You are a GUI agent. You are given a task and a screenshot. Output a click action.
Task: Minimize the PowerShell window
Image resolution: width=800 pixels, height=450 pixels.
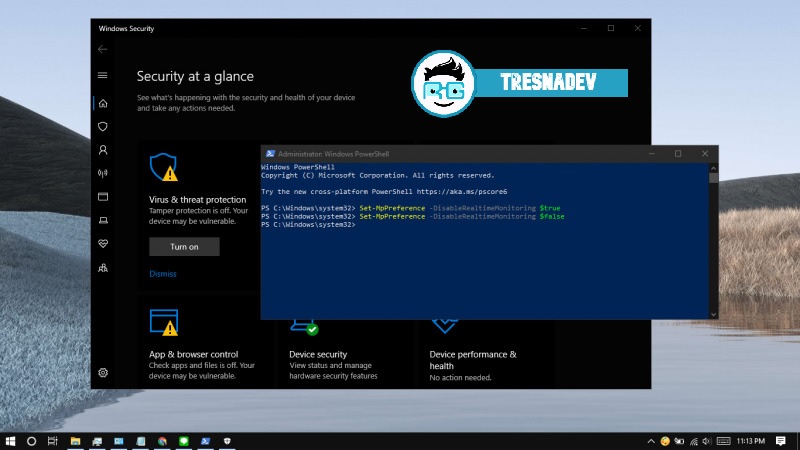coord(652,154)
